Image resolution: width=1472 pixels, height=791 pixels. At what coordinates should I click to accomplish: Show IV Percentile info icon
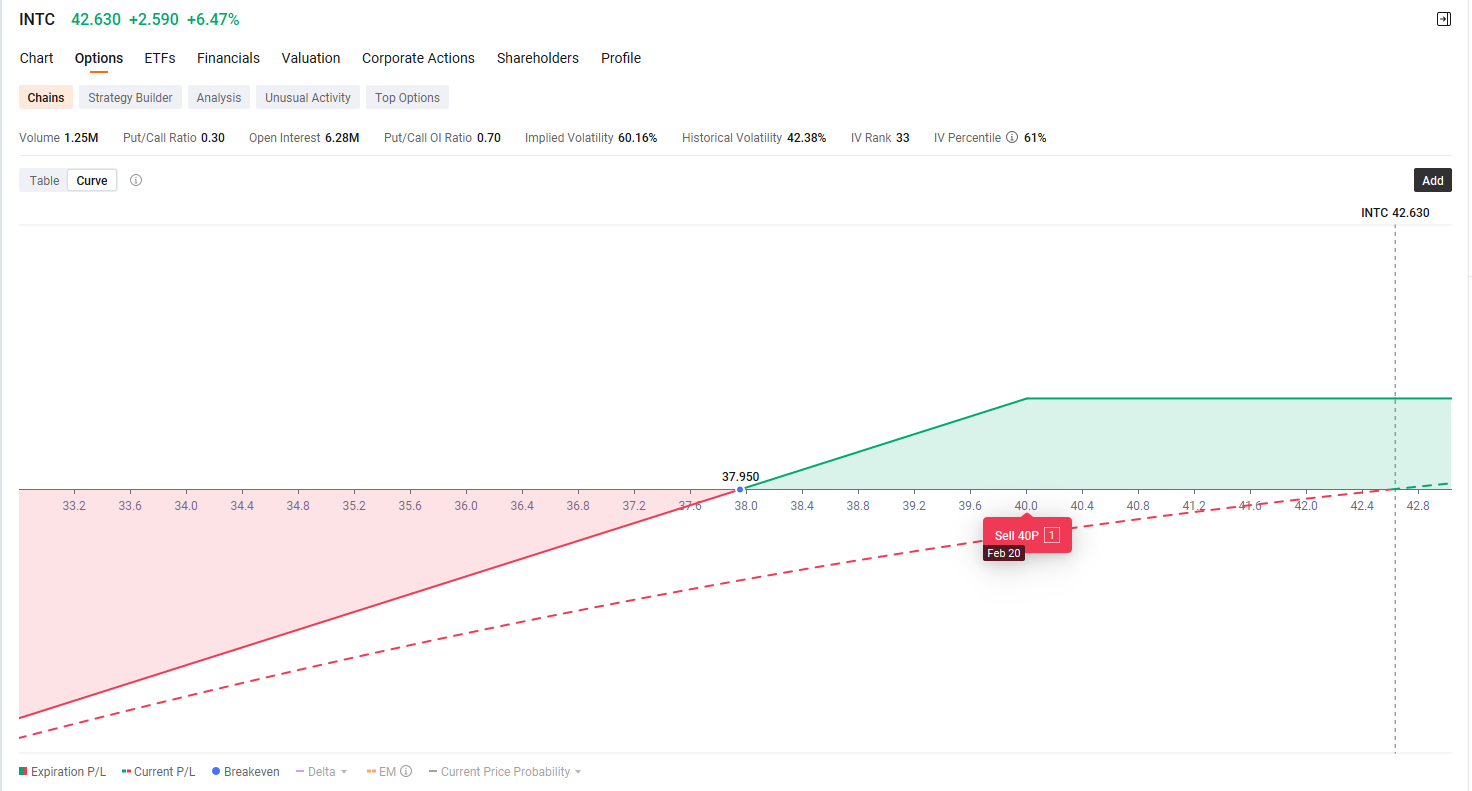pyautogui.click(x=1012, y=138)
